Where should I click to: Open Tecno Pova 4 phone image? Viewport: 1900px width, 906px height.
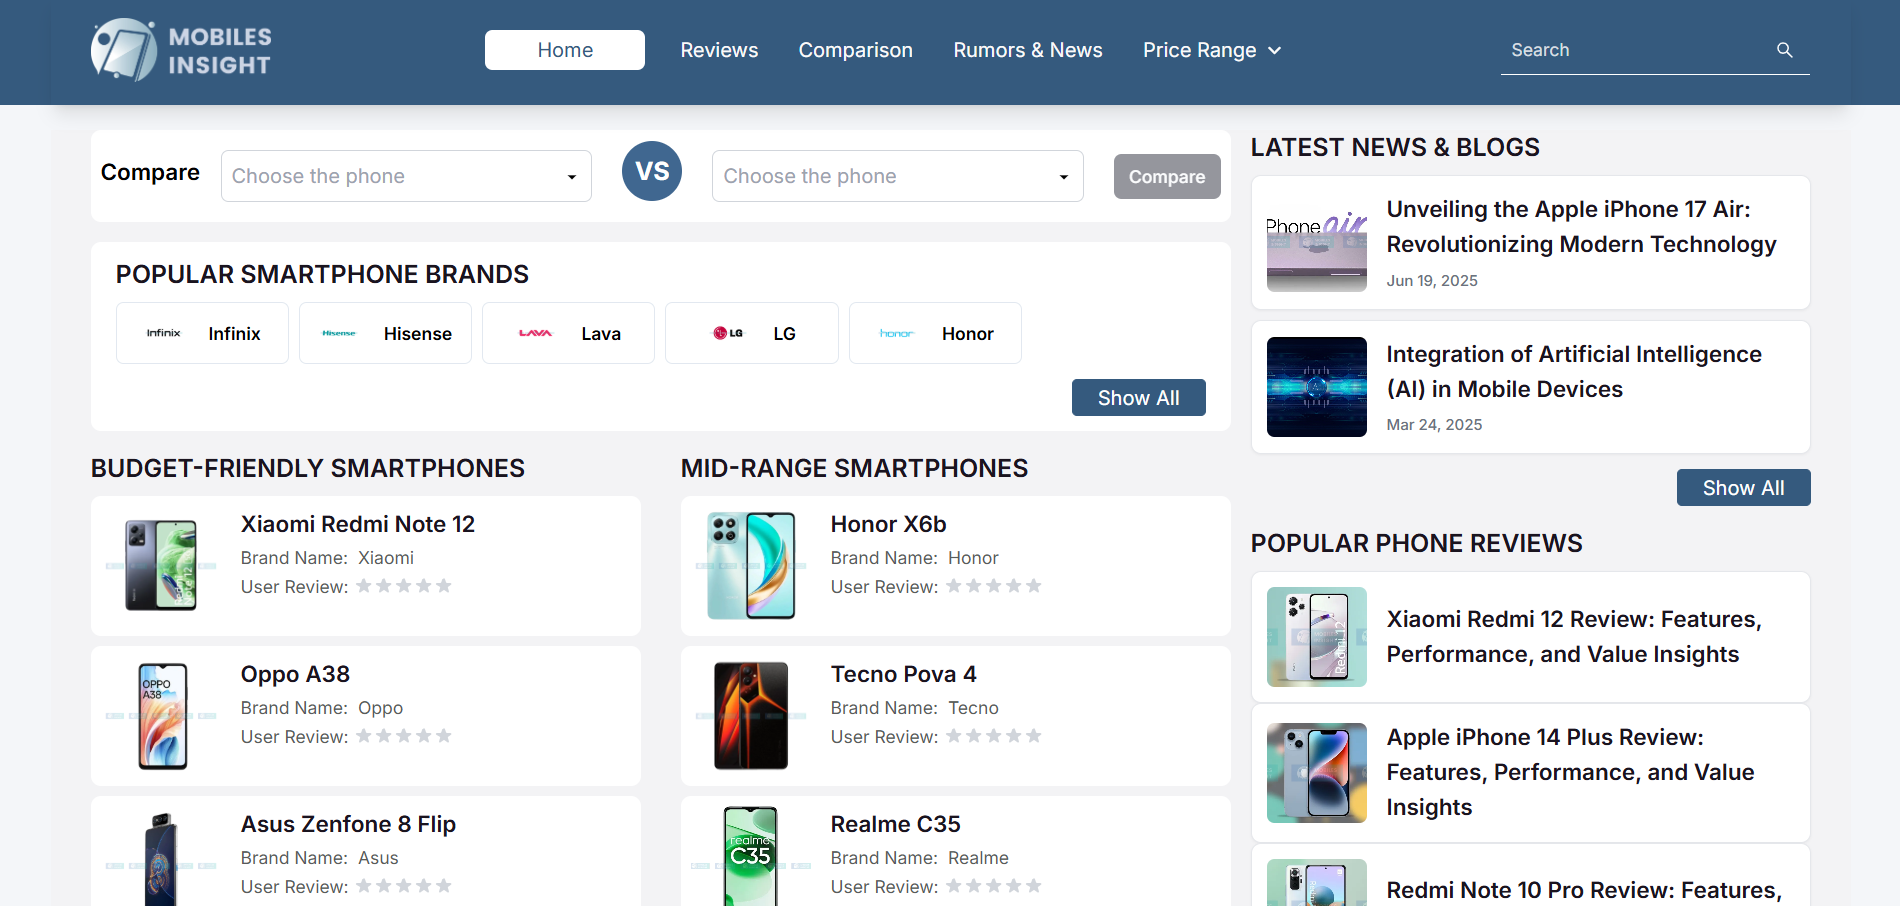tap(751, 716)
